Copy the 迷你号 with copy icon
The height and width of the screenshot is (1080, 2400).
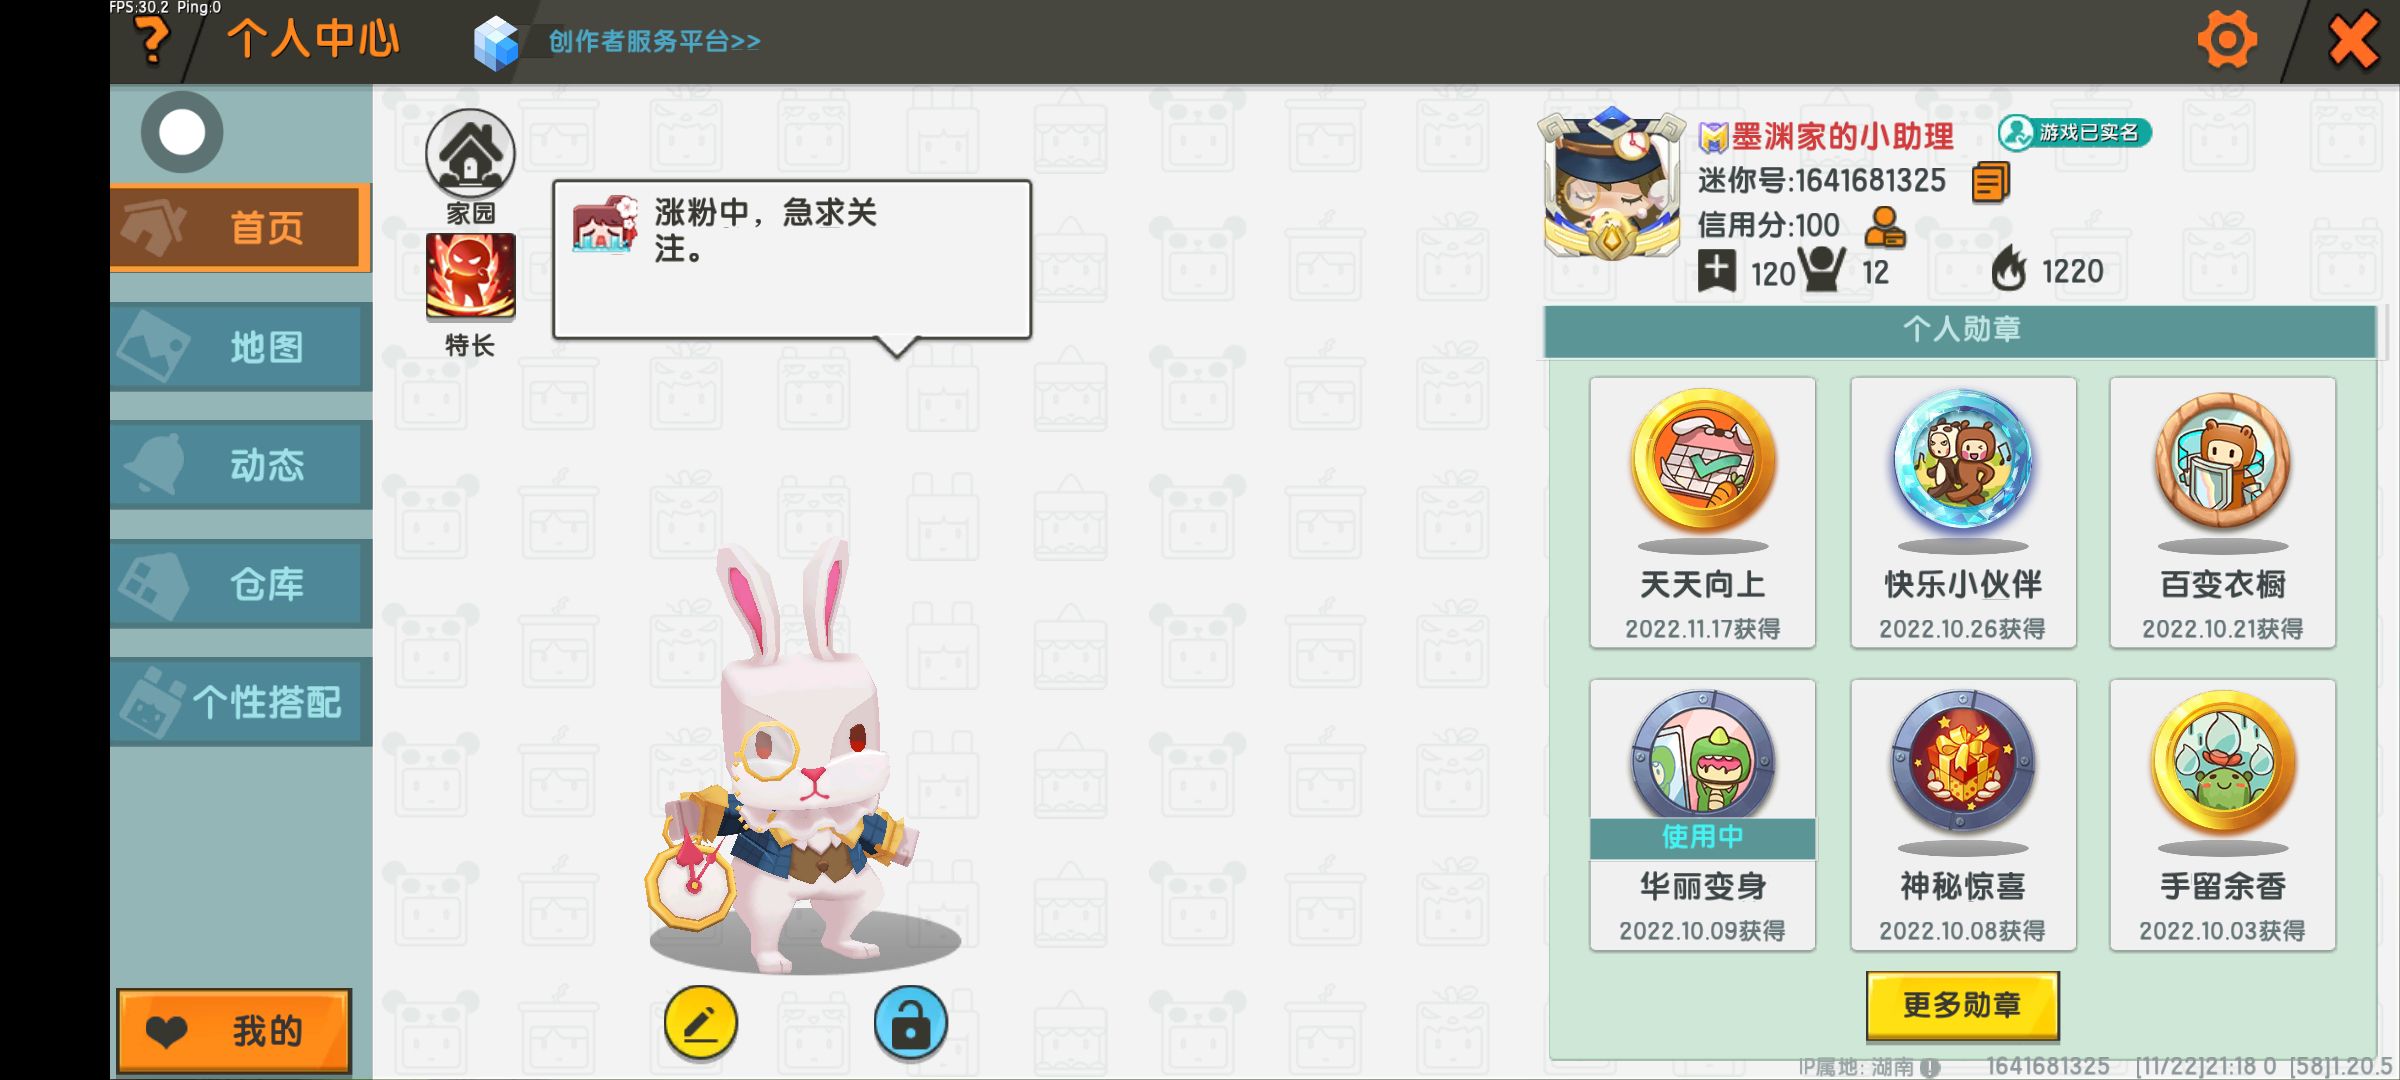(1990, 182)
